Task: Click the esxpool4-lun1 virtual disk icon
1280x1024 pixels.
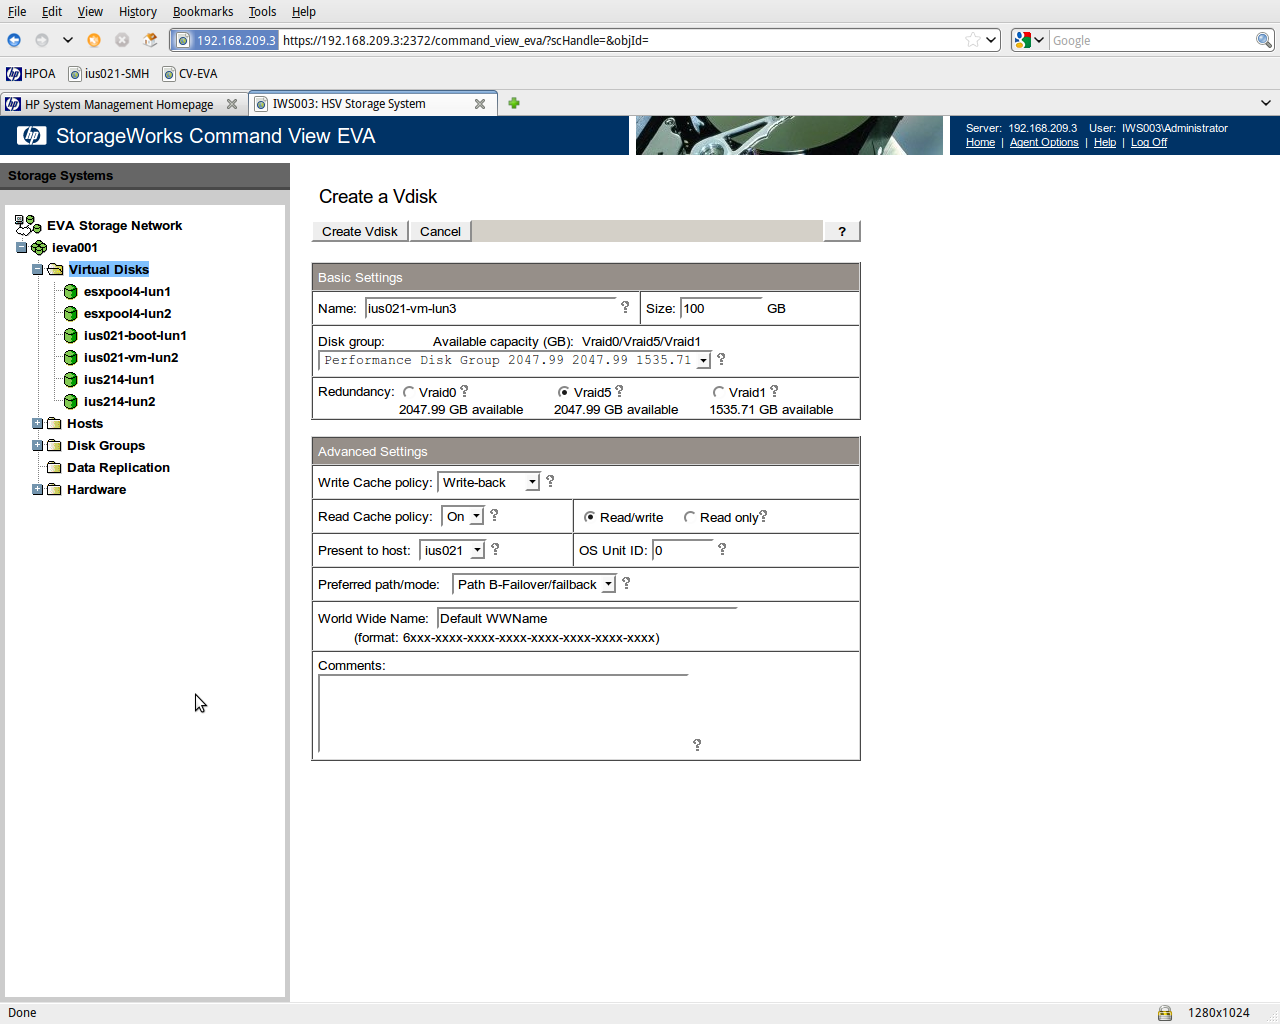Action: click(x=70, y=291)
